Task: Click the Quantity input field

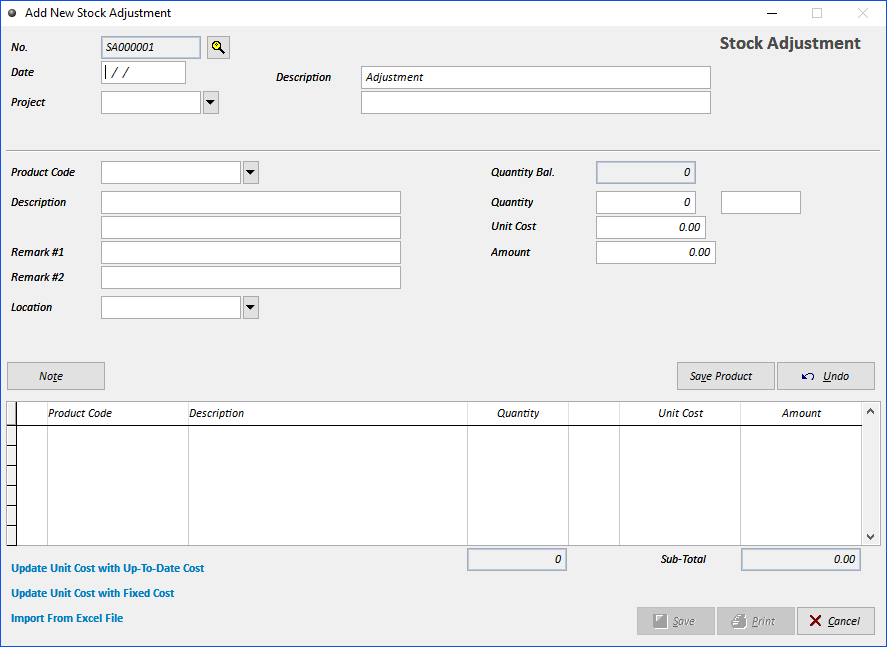Action: pyautogui.click(x=645, y=202)
